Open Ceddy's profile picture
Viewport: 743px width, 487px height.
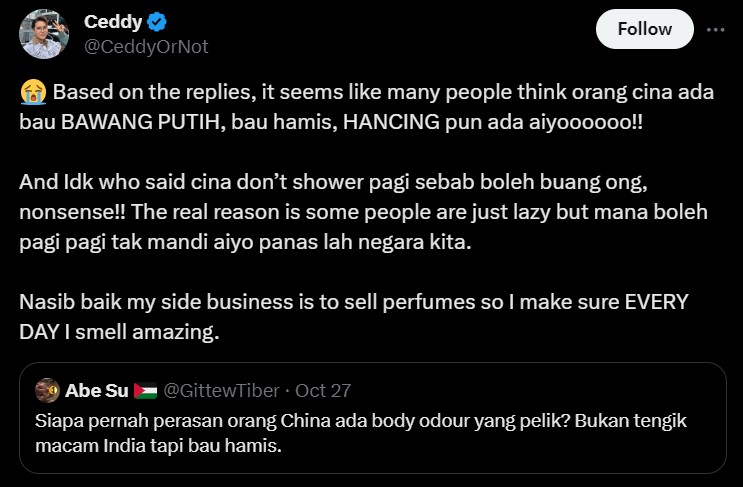44,34
